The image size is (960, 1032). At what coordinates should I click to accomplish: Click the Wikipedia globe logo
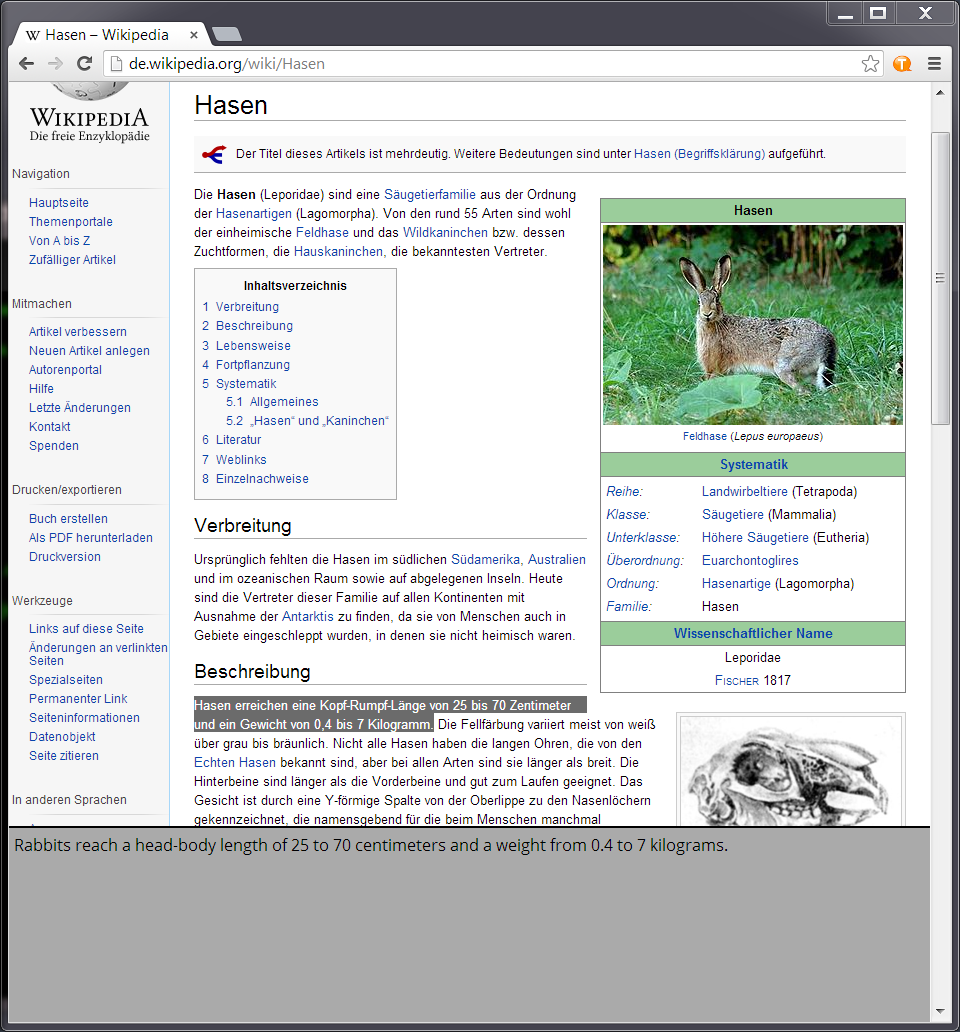[90, 91]
